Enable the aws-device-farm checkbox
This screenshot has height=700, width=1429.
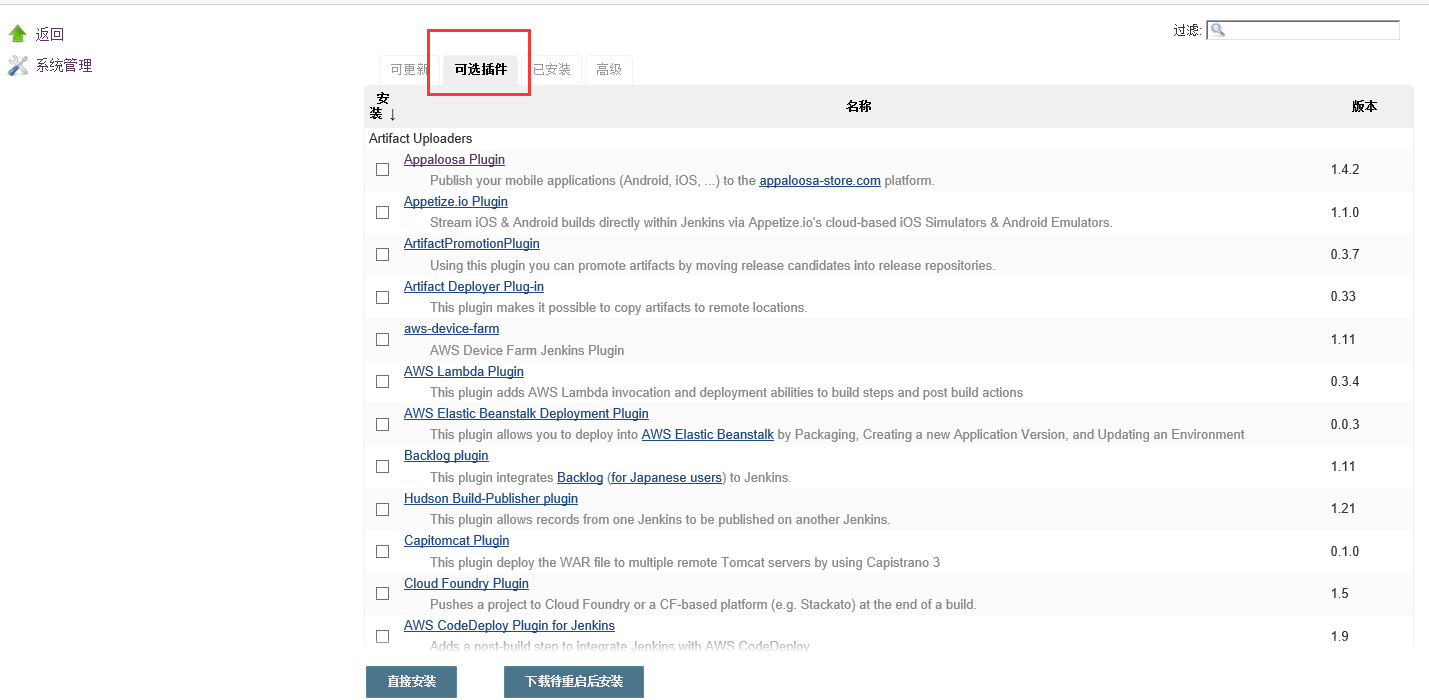(382, 339)
